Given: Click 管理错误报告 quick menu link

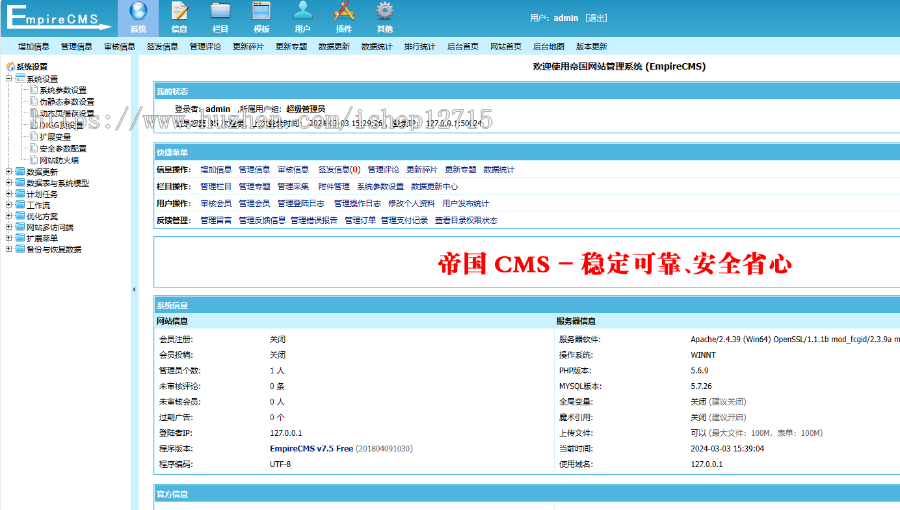Looking at the screenshot, I should pos(314,220).
